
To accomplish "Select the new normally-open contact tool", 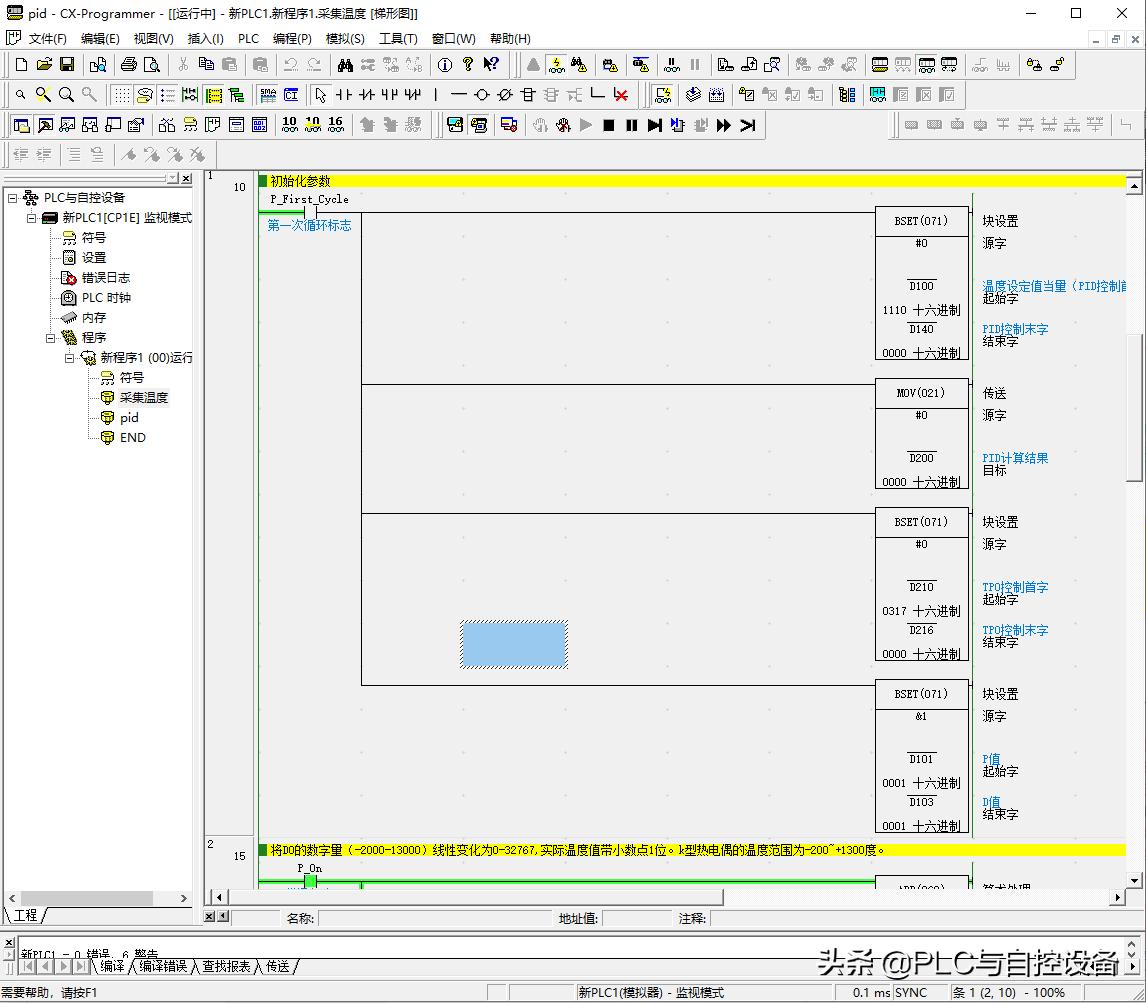I will pos(343,95).
